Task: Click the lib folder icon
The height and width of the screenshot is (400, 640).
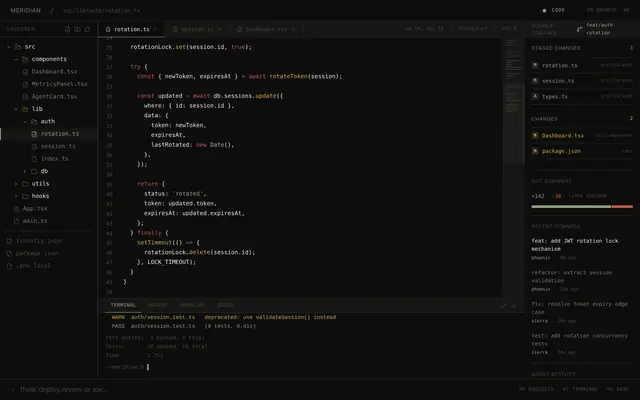Action: click(x=25, y=109)
